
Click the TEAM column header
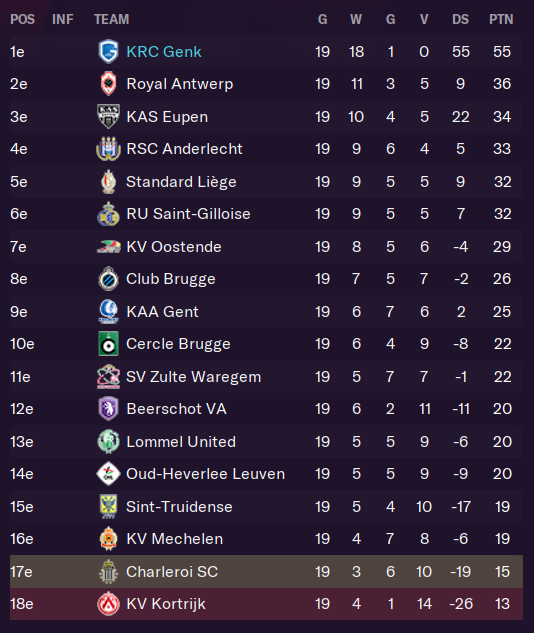112,19
